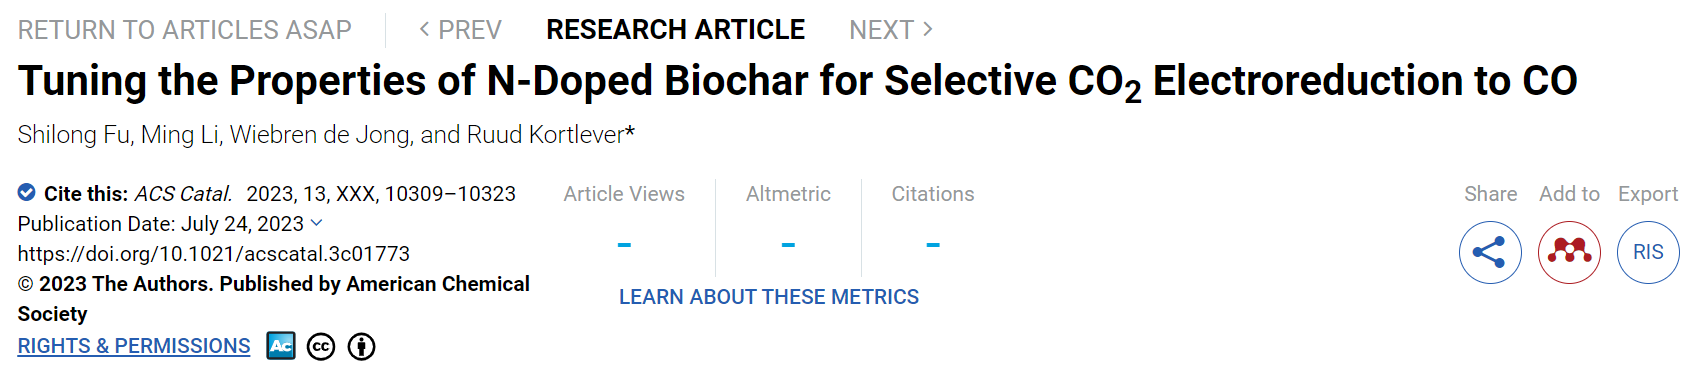Click the right chevron after NEXT

pyautogui.click(x=927, y=30)
